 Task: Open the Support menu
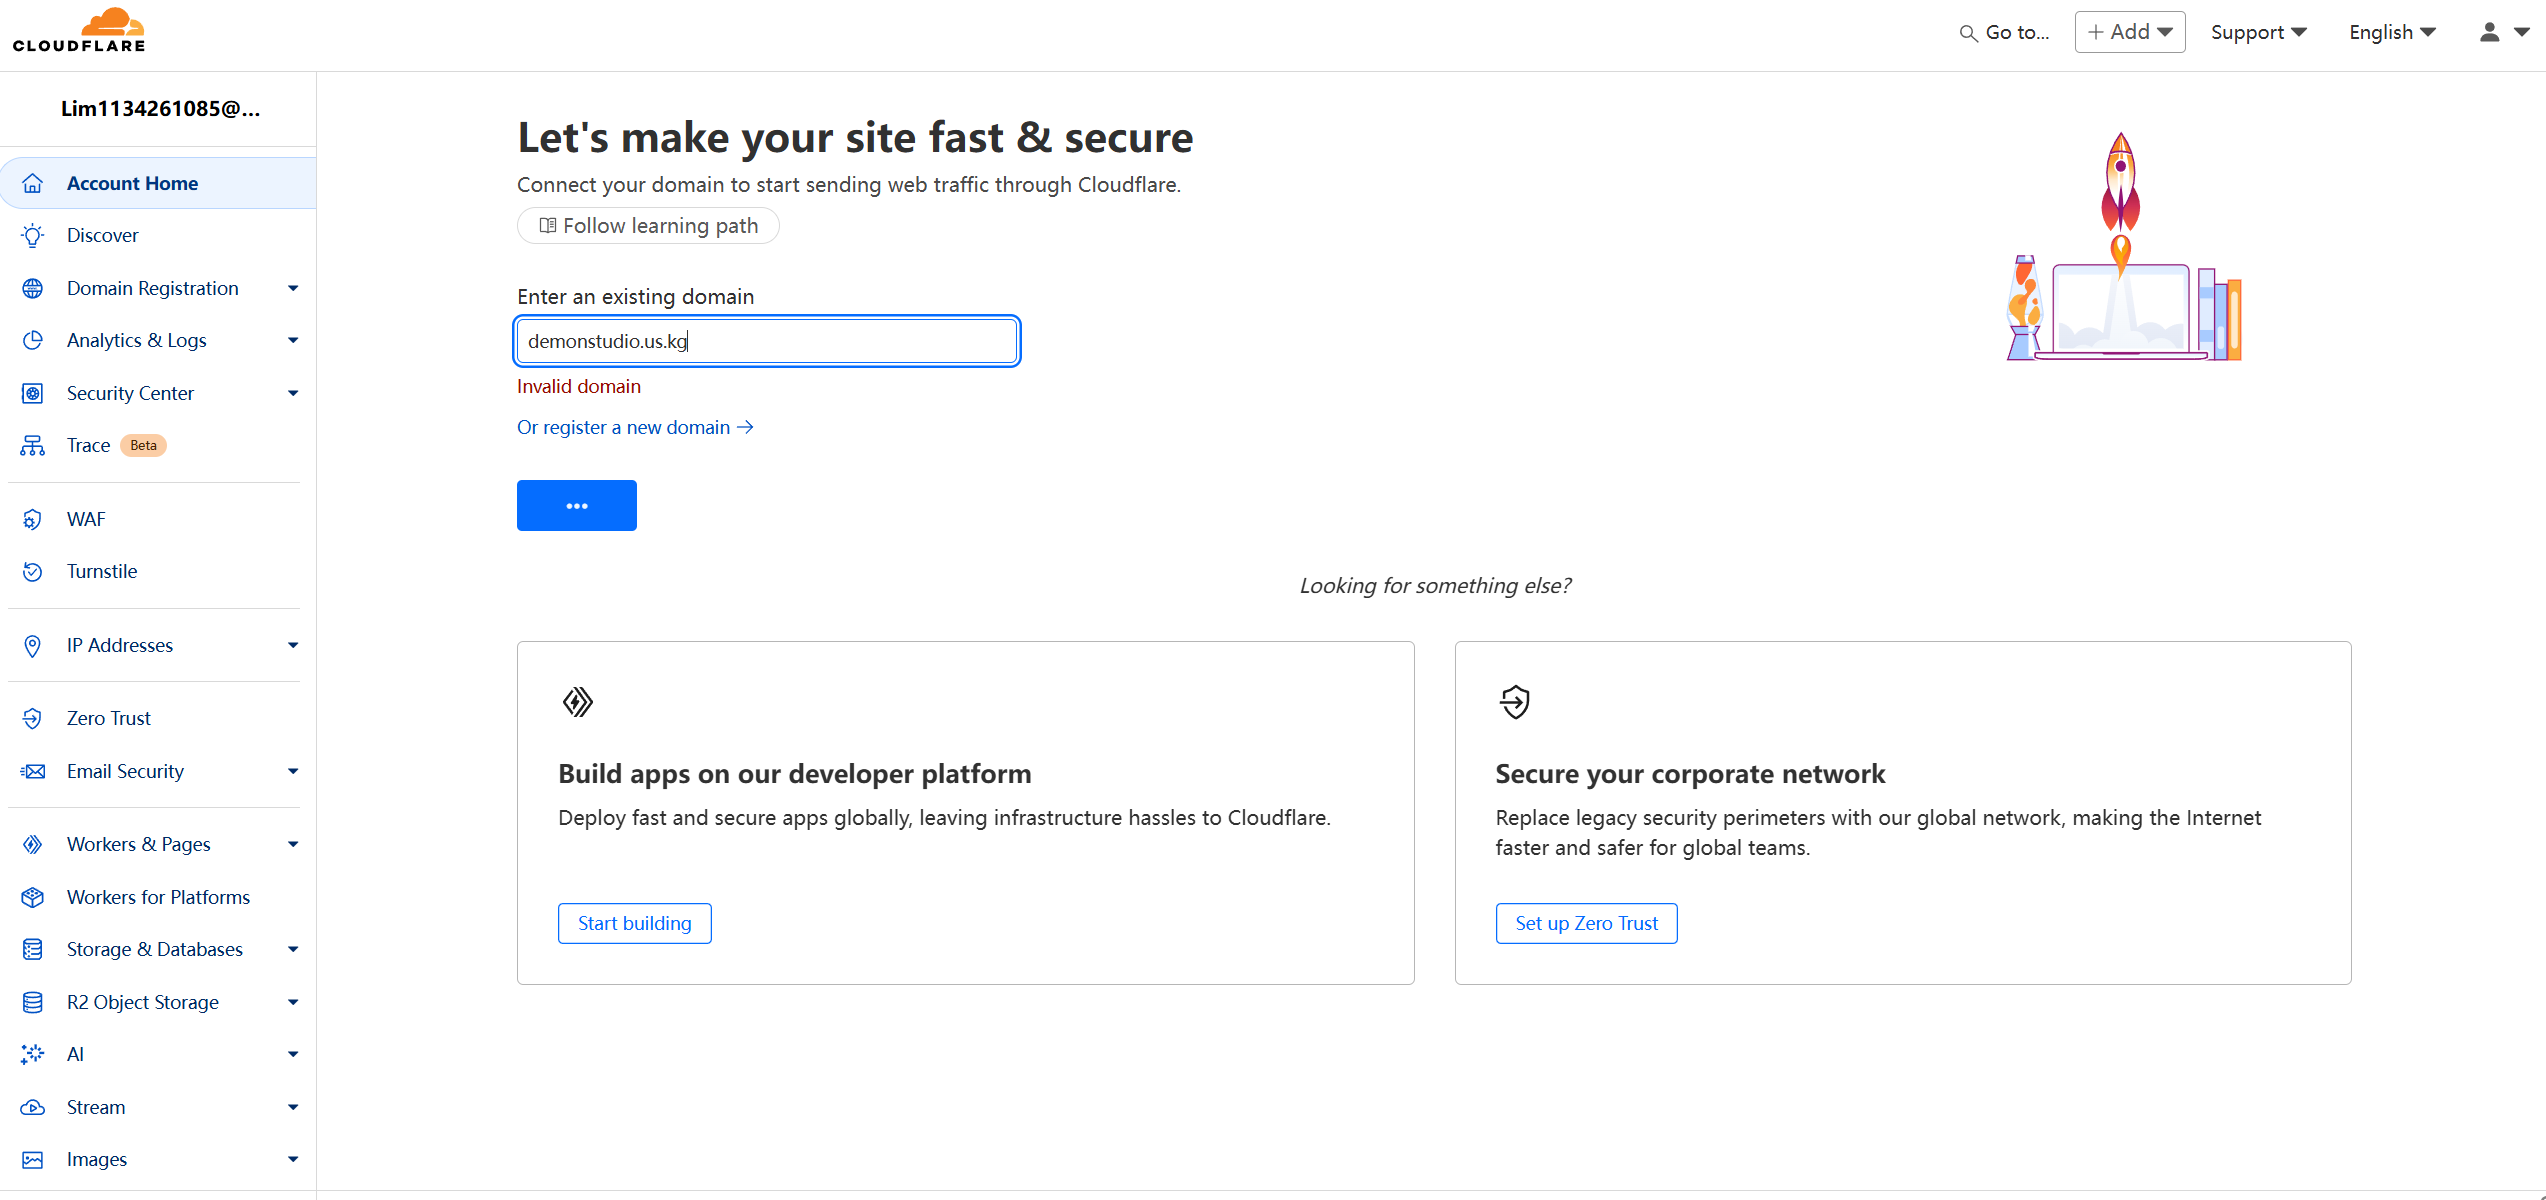[2258, 32]
